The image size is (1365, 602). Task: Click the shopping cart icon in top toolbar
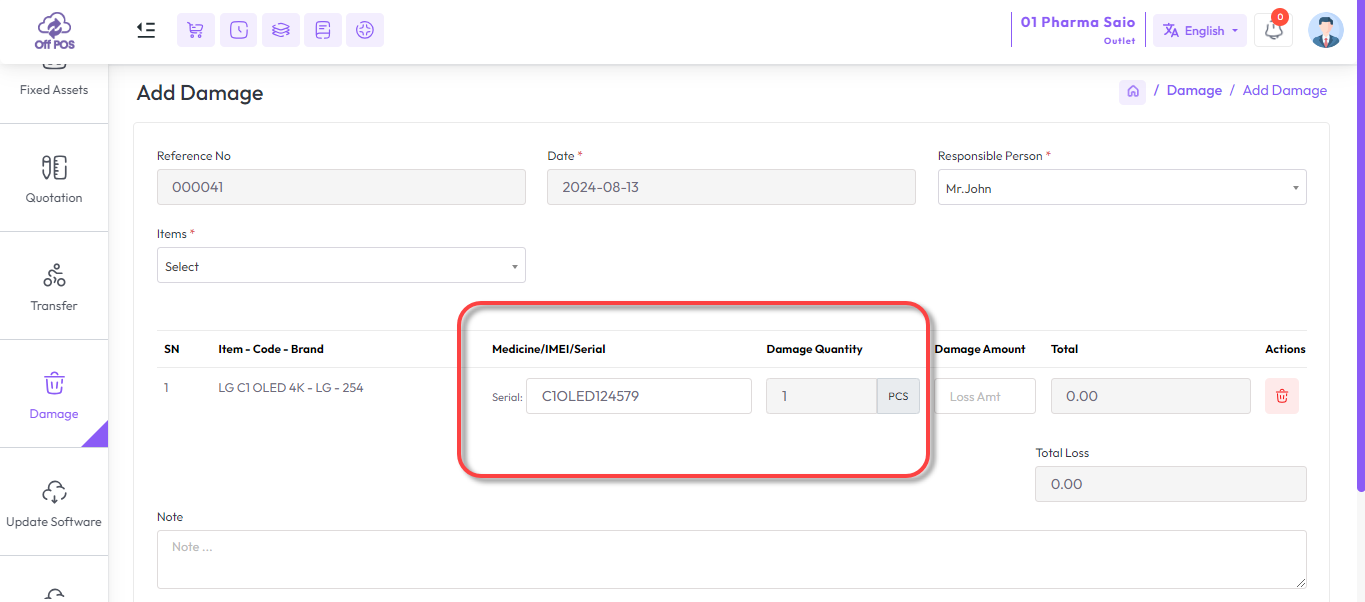pyautogui.click(x=196, y=30)
